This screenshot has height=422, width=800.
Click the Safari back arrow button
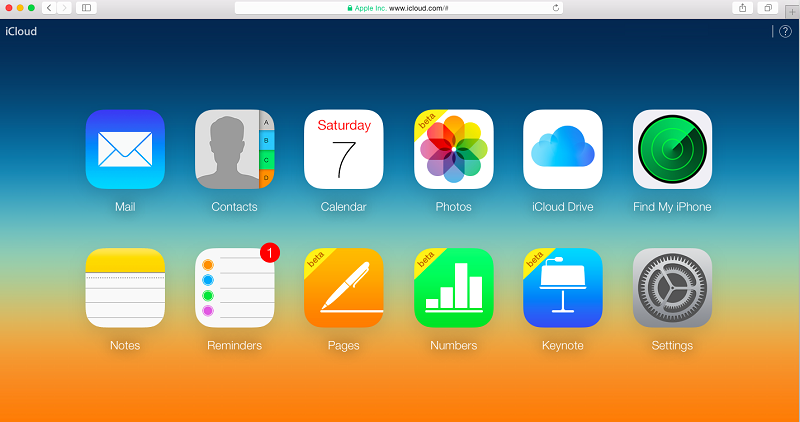(x=49, y=8)
